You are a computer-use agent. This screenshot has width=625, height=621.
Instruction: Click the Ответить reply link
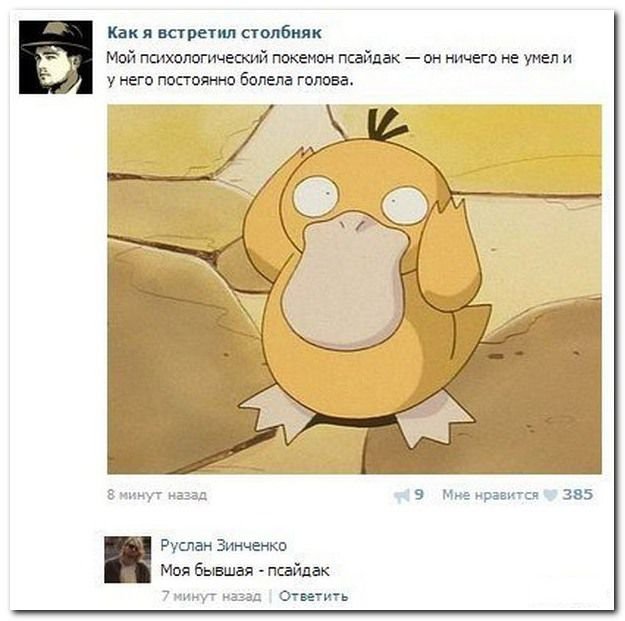(x=313, y=596)
